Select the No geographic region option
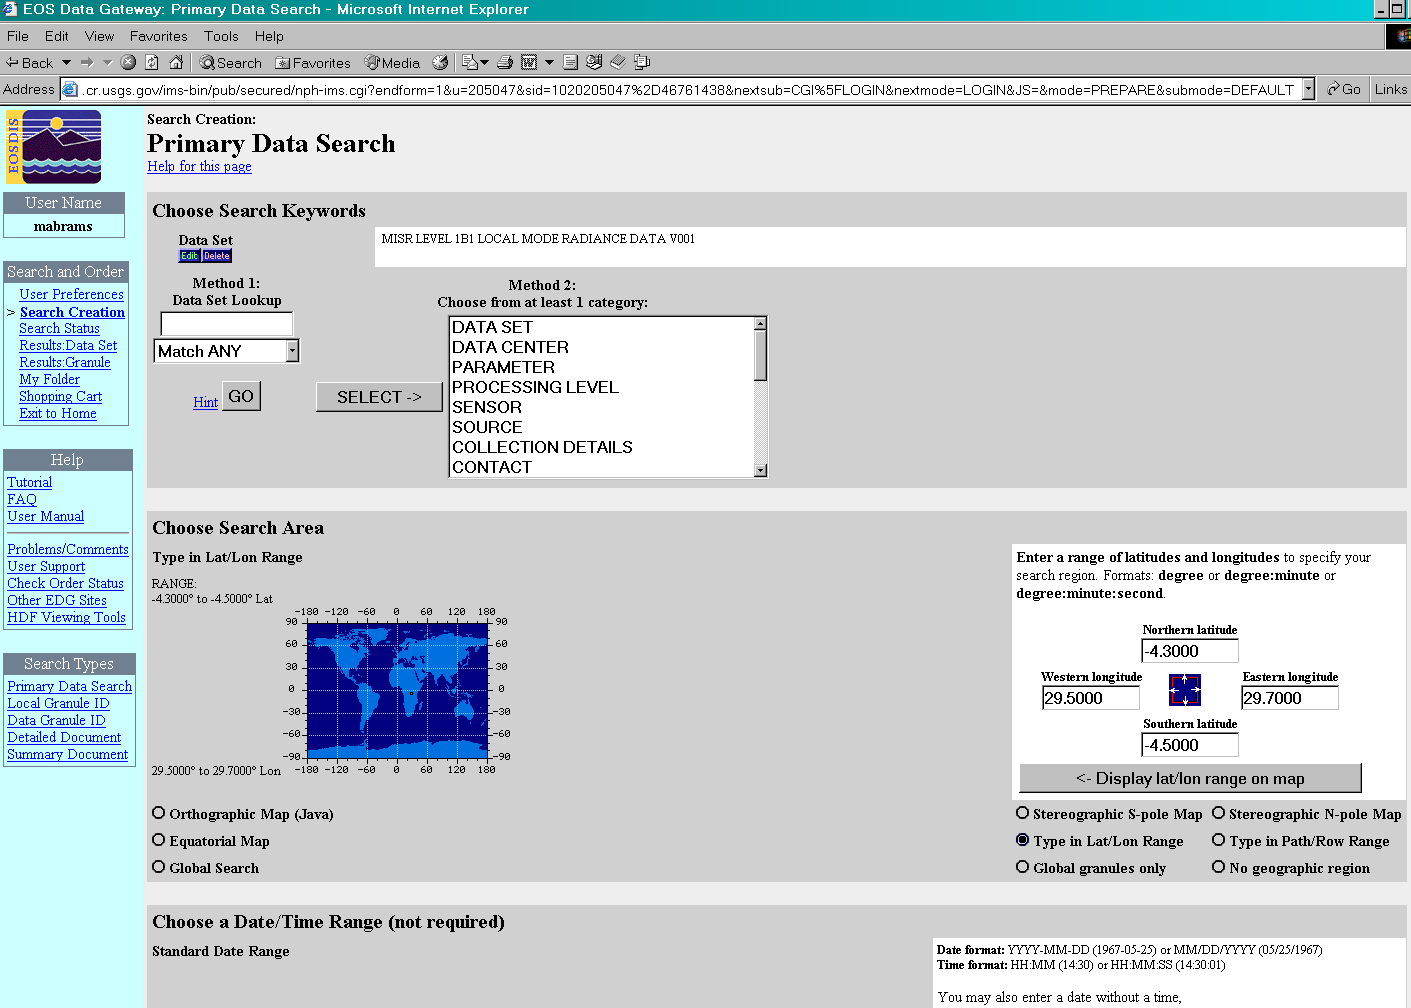 (1218, 867)
